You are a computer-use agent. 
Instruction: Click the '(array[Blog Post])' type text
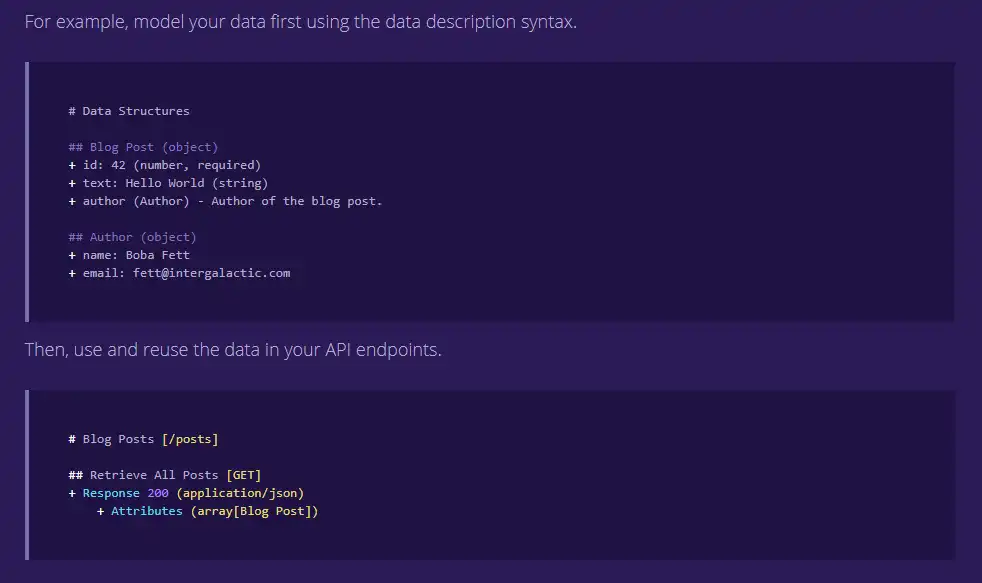tap(255, 511)
